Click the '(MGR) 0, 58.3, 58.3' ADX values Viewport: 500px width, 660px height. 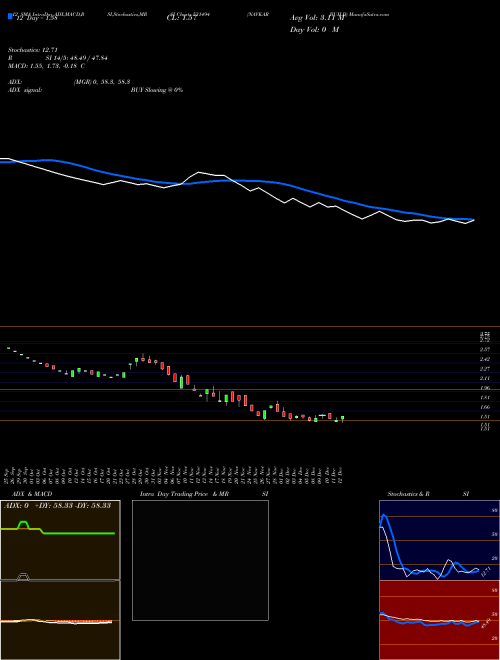point(101,82)
